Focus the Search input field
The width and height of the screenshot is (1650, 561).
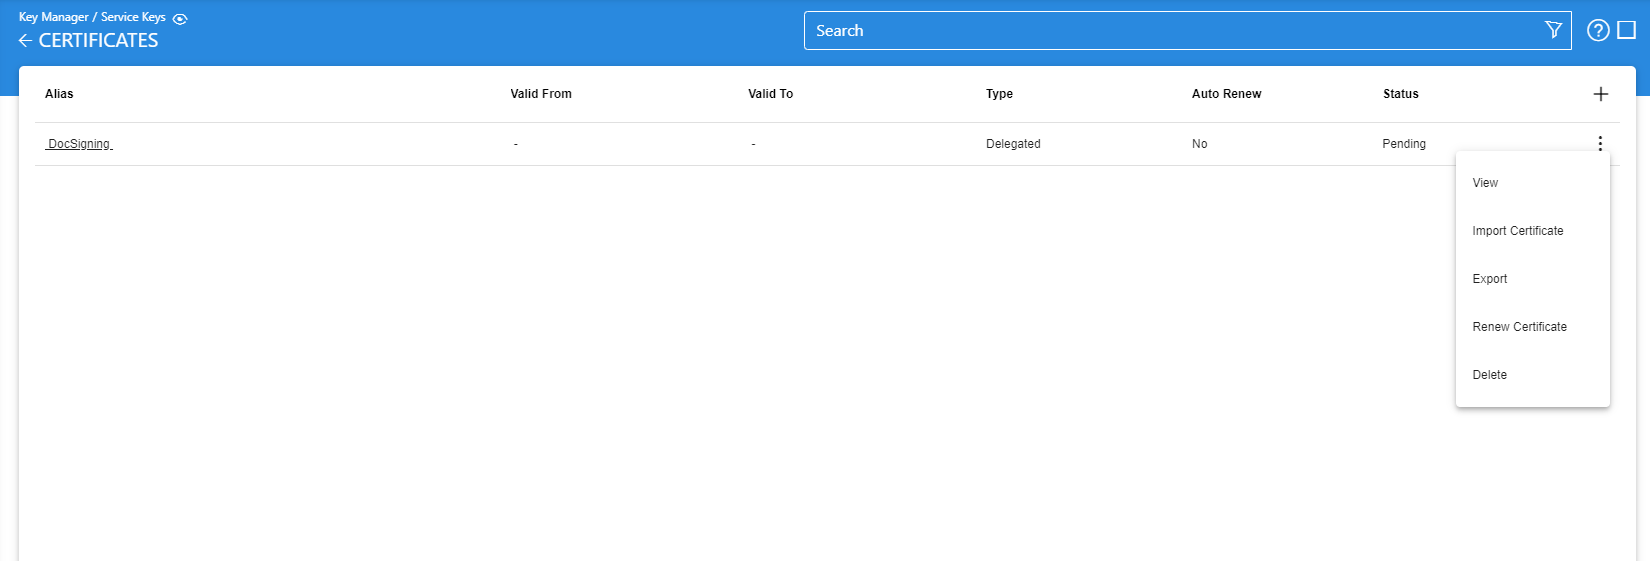coord(1170,31)
